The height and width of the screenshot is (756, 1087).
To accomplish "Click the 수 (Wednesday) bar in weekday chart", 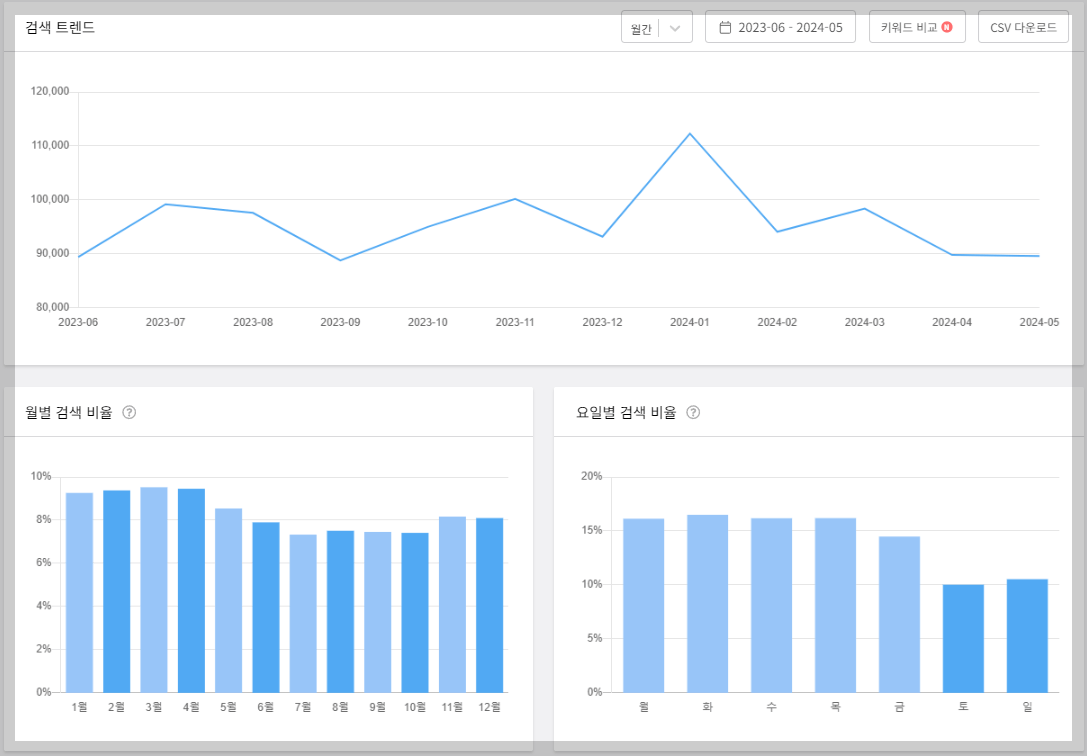I will 772,605.
